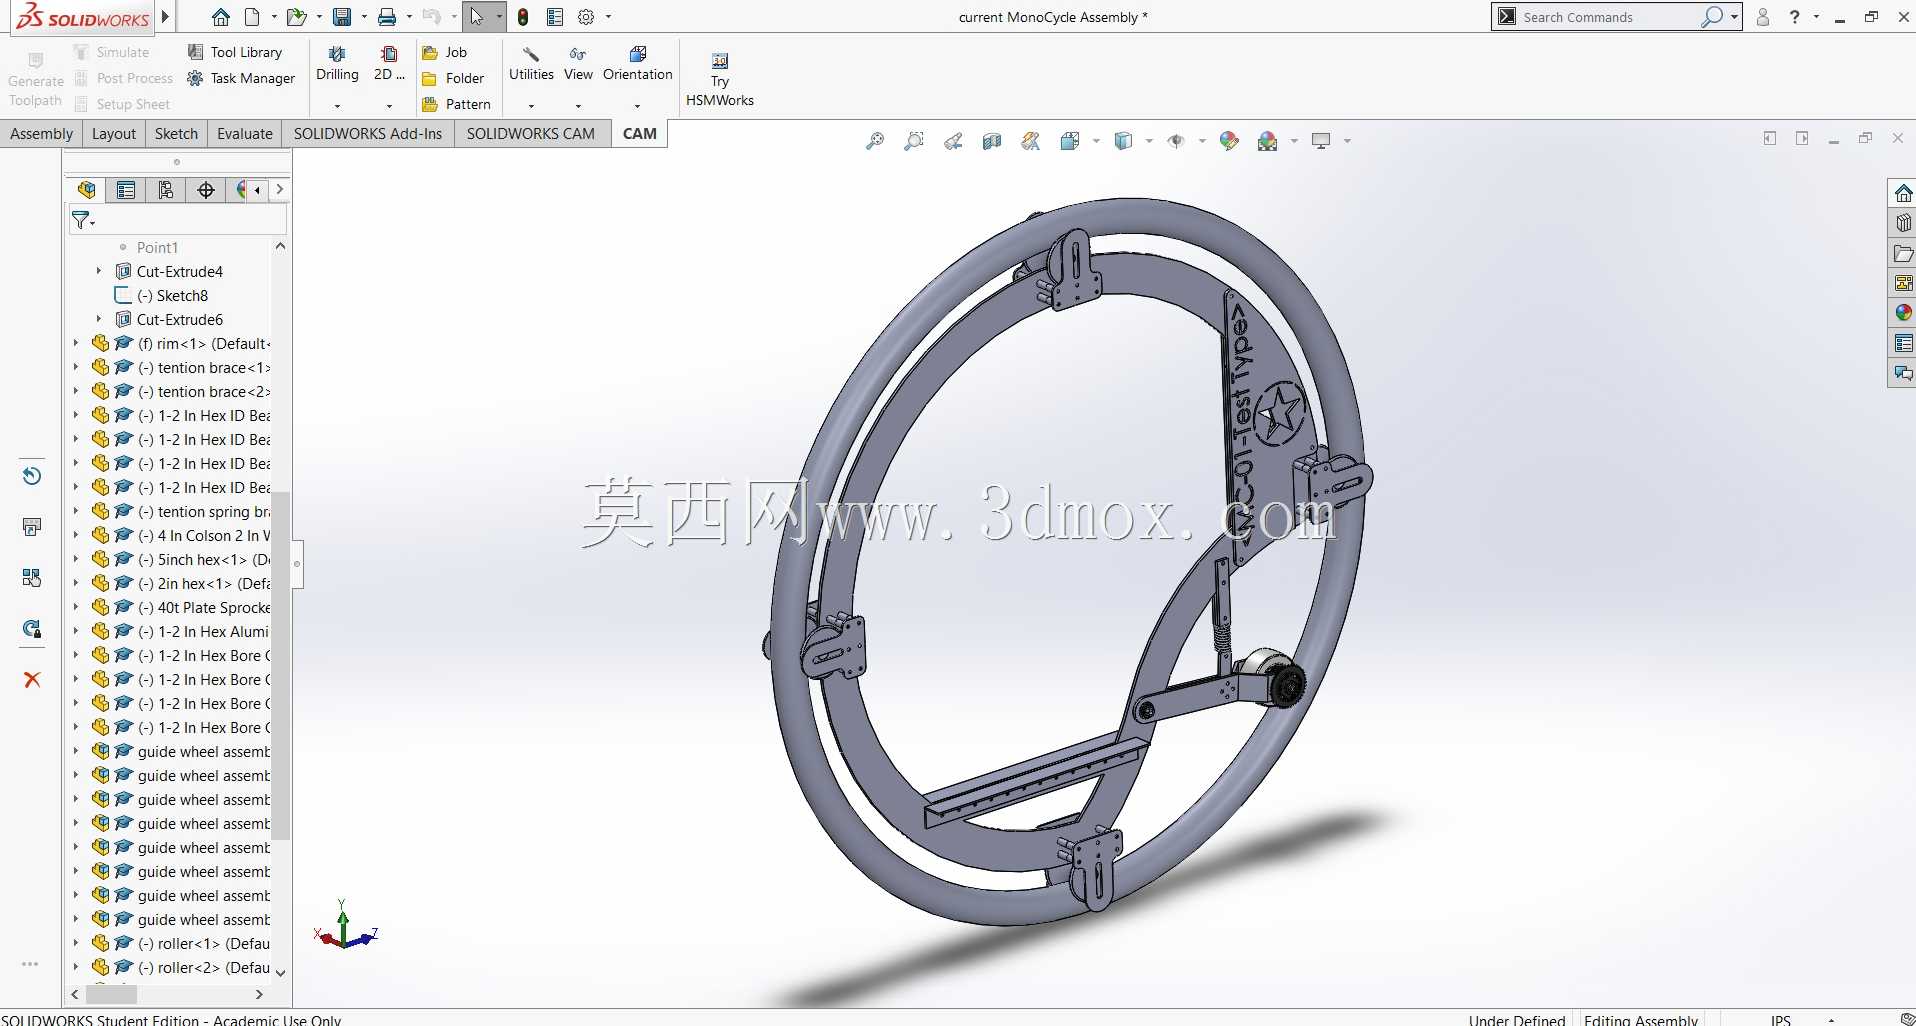Create a toolpath Pattern
The image size is (1916, 1026).
456,104
